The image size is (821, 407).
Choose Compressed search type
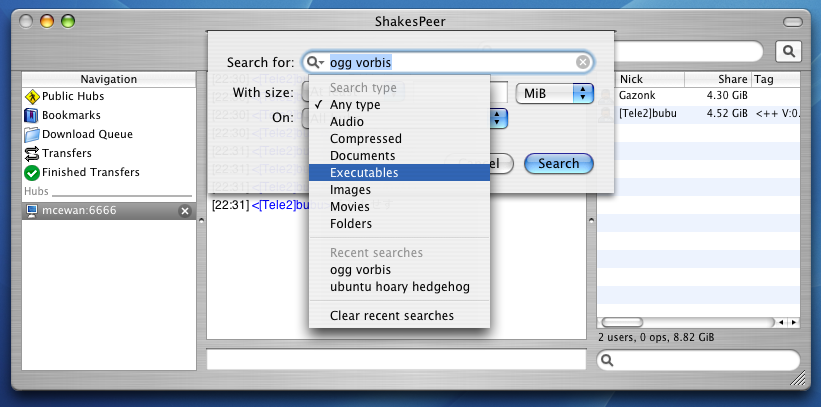399,139
